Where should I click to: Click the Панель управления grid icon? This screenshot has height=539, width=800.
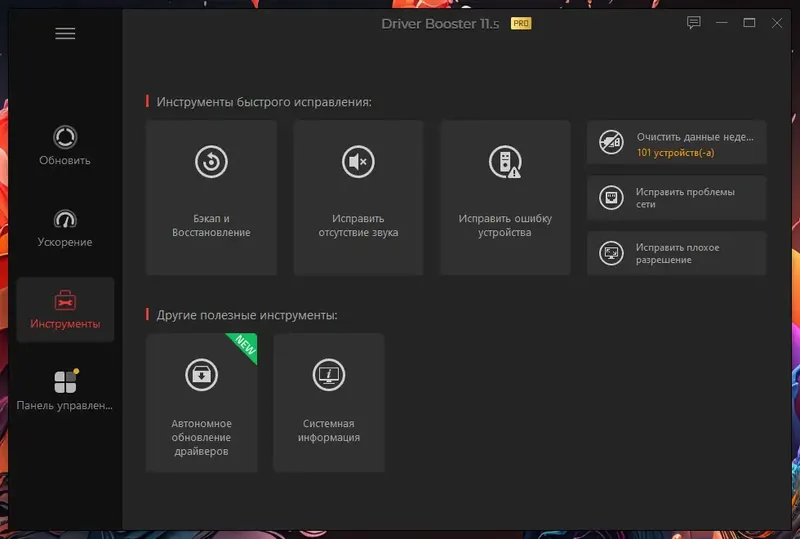pos(66,381)
